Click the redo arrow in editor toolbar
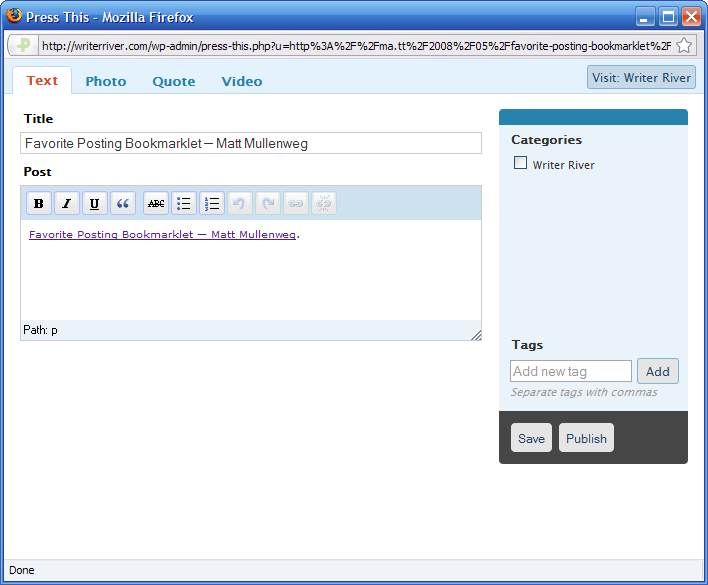The width and height of the screenshot is (708, 585). pos(268,203)
